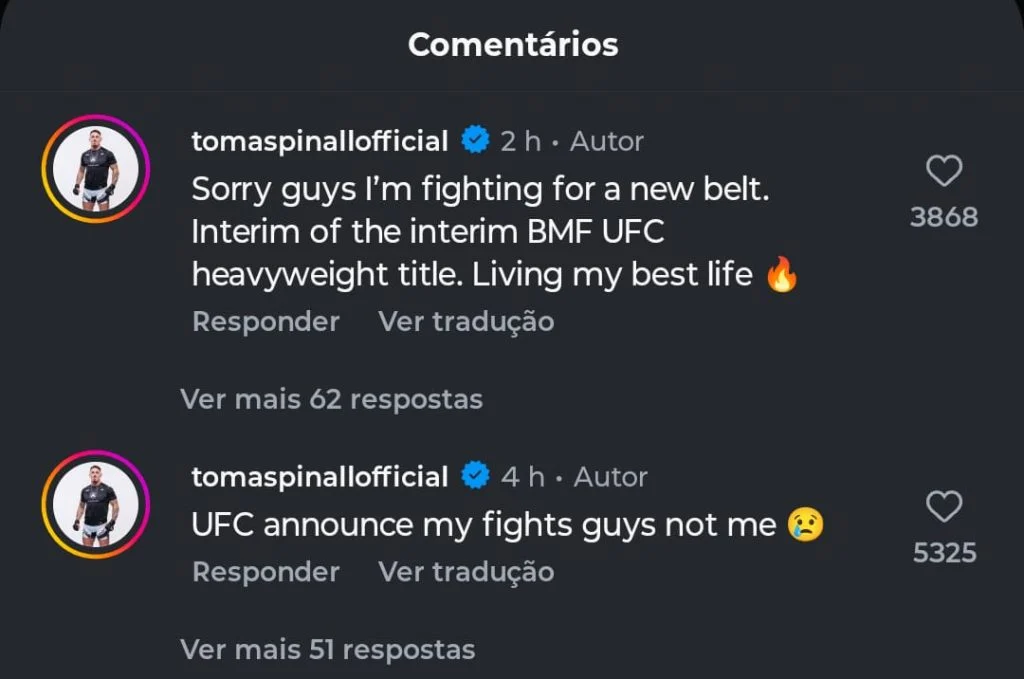The width and height of the screenshot is (1024, 679).
Task: Click "Ver tradução" on the top comment
Action: click(x=465, y=321)
